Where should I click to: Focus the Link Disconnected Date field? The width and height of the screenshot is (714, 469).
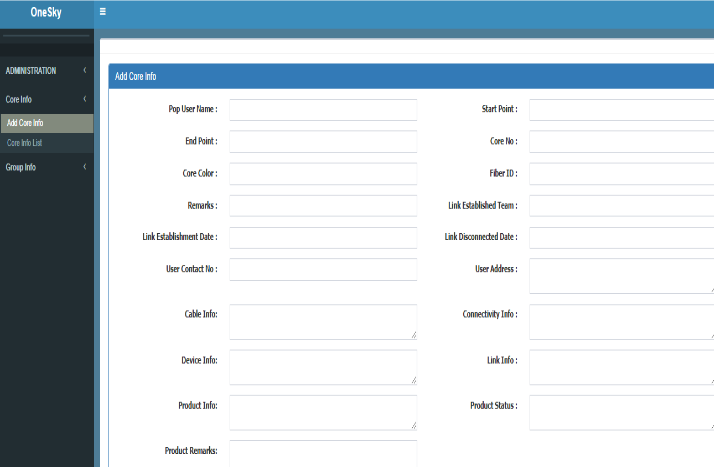click(x=621, y=238)
